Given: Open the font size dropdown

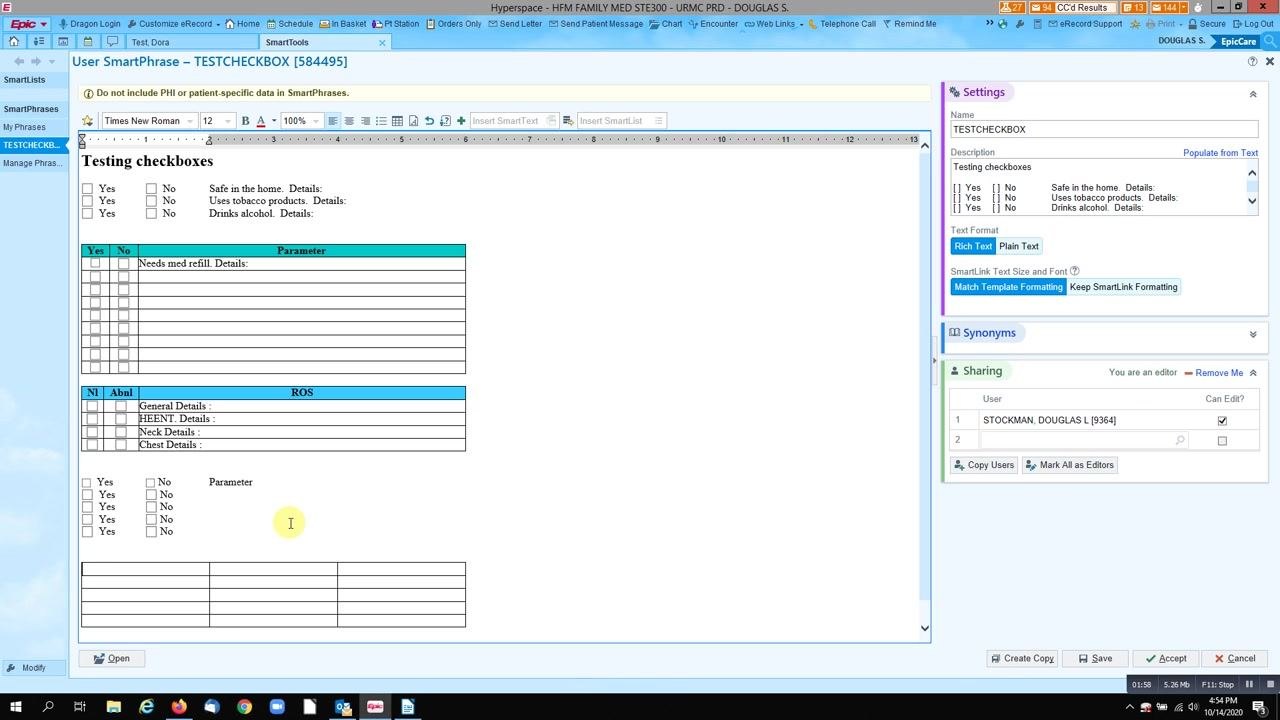Looking at the screenshot, I should tap(217, 121).
